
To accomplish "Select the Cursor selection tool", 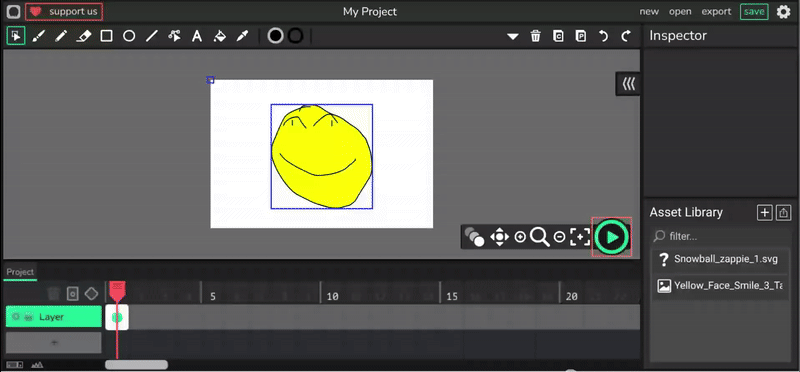I will pos(16,36).
